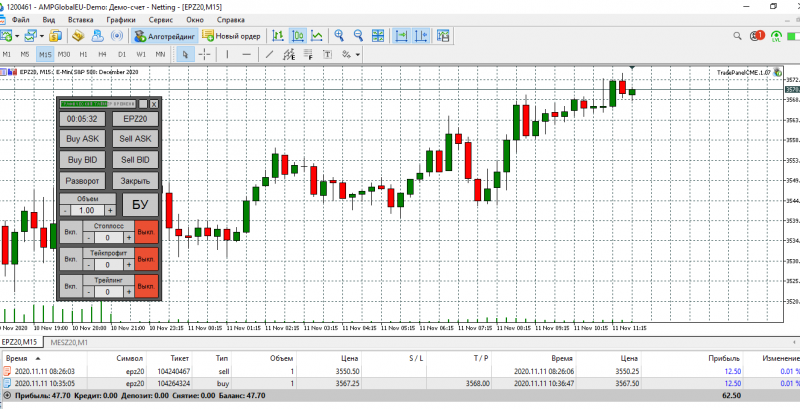Open the Сервис menu

pyautogui.click(x=161, y=20)
